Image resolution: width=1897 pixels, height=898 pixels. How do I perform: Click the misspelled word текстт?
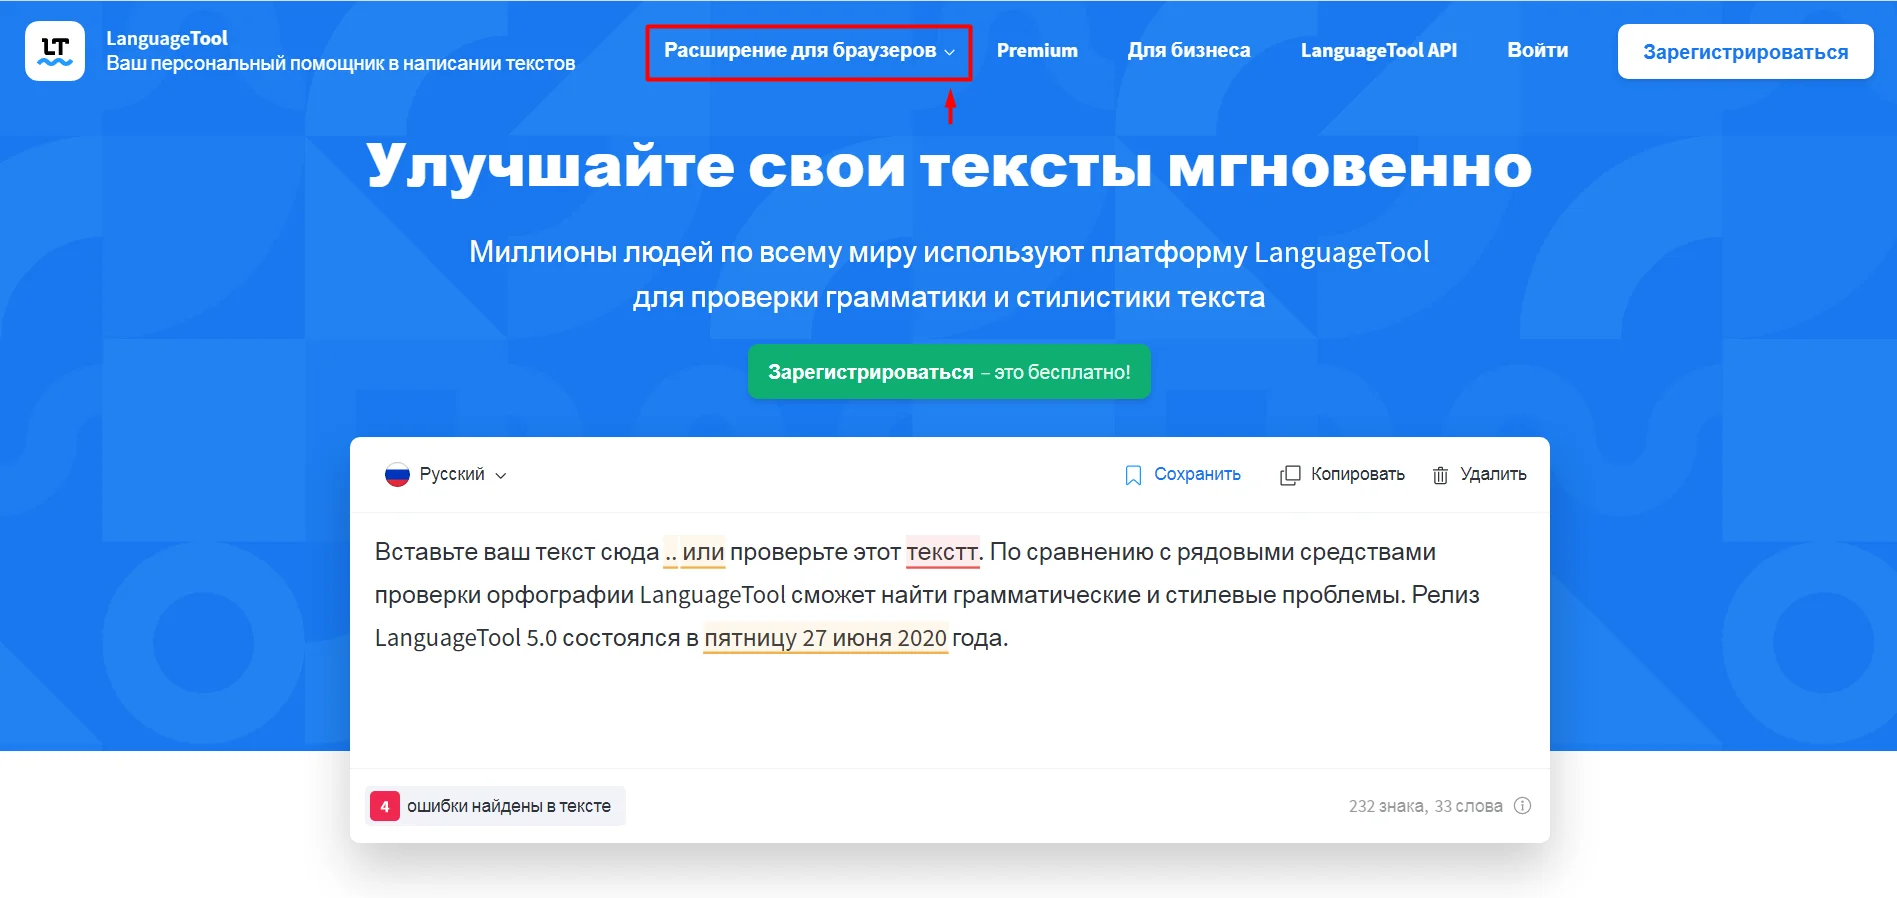[x=942, y=552]
